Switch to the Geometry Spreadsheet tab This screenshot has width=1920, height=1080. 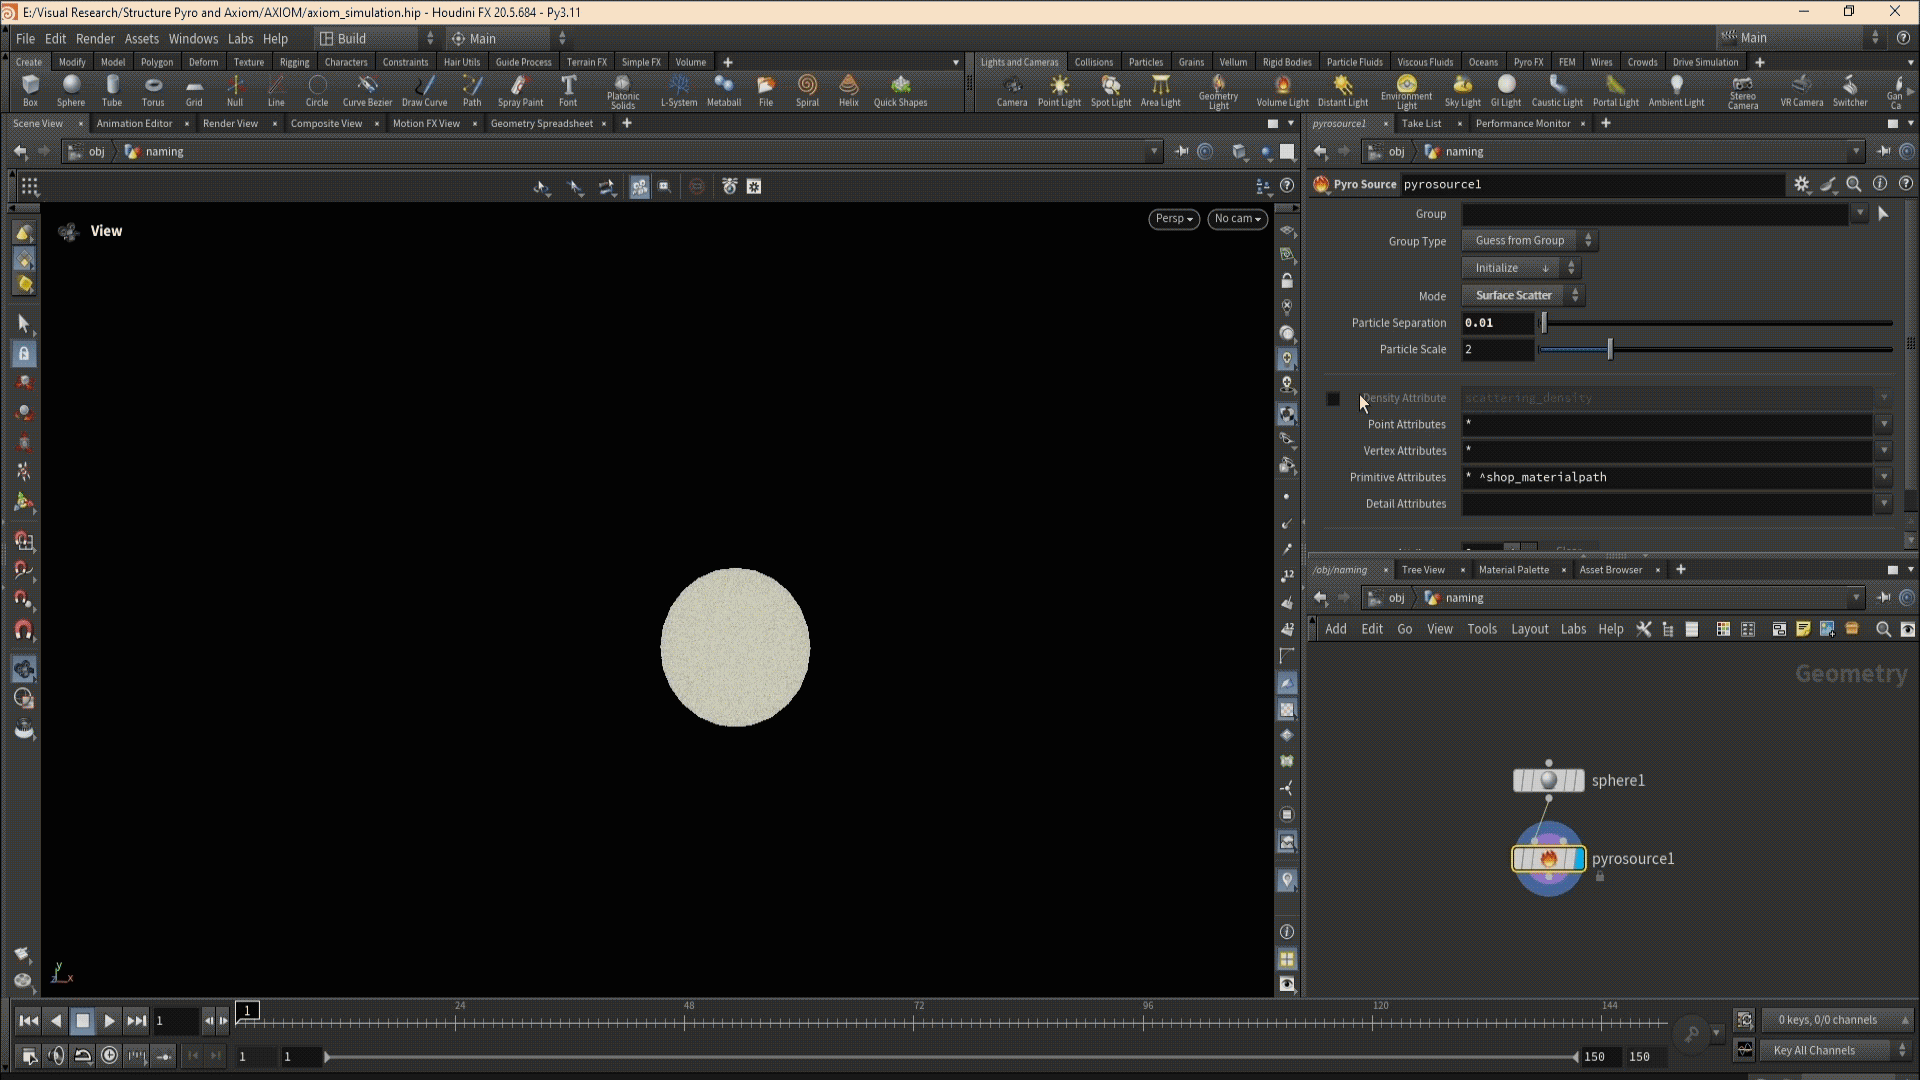click(x=541, y=124)
